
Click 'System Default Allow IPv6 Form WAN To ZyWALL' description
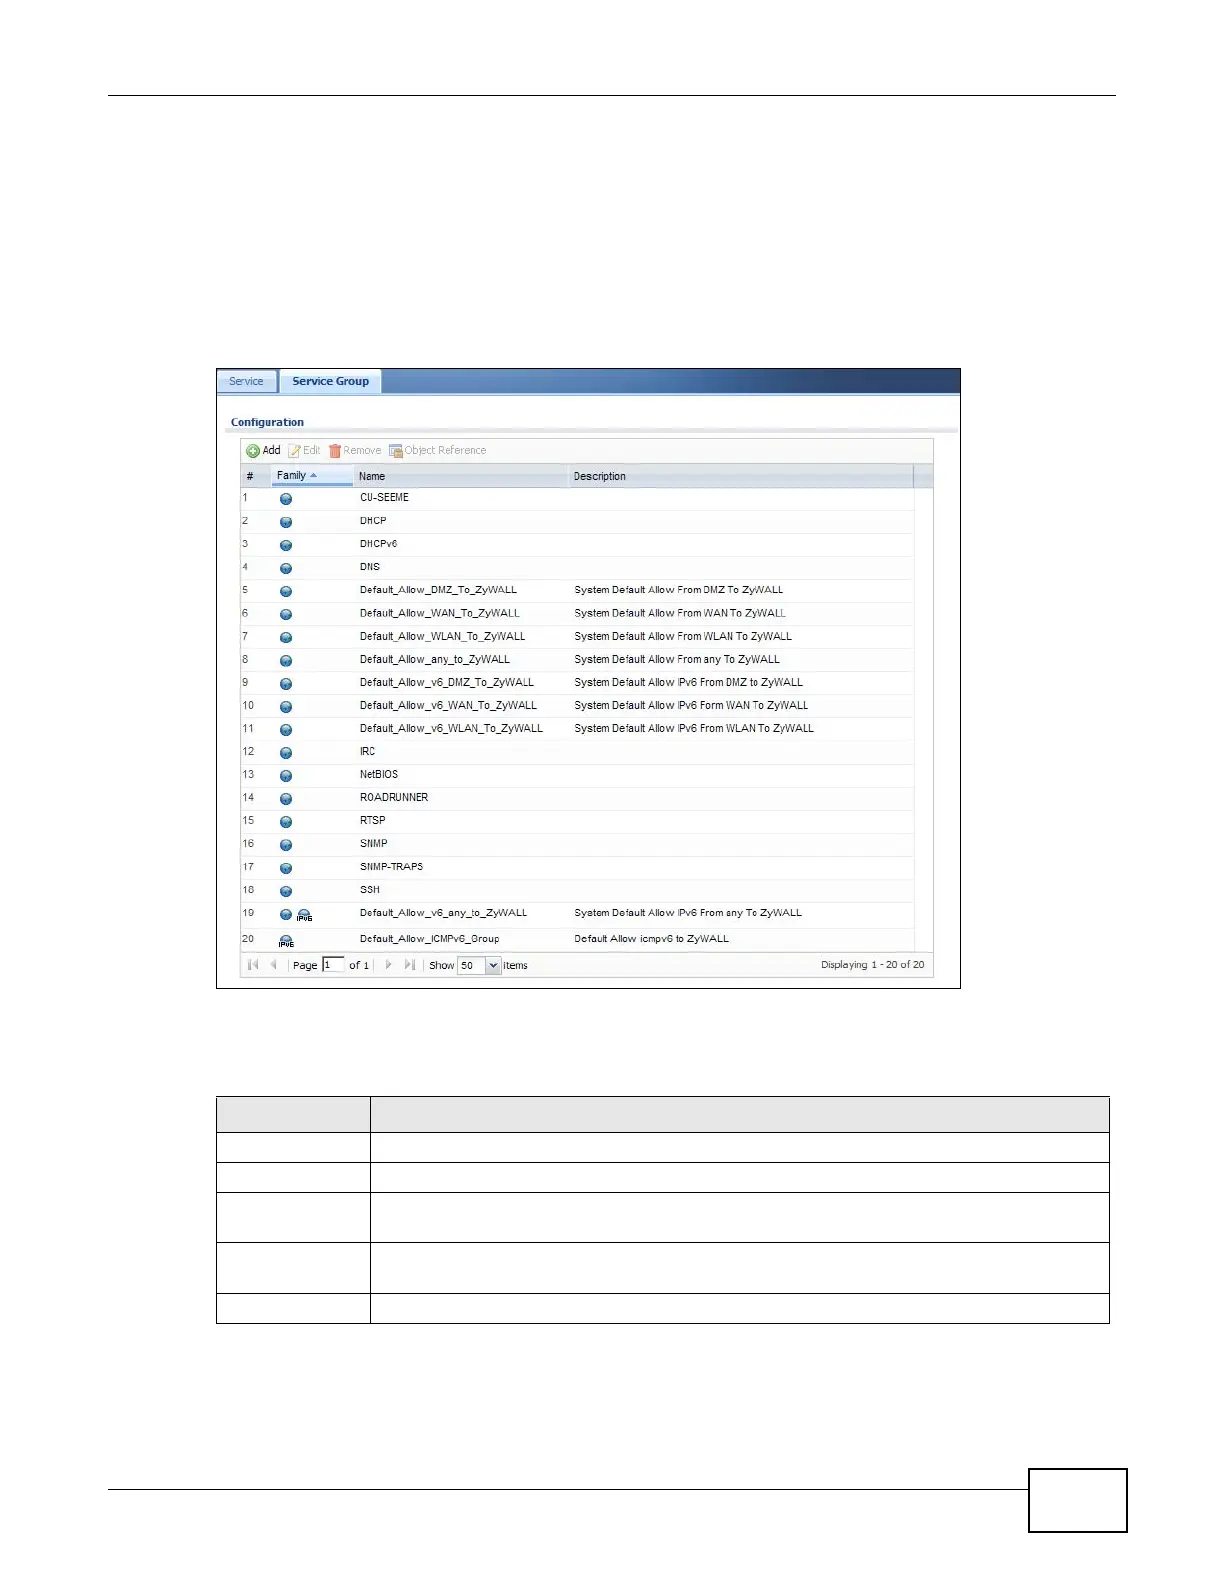(691, 706)
